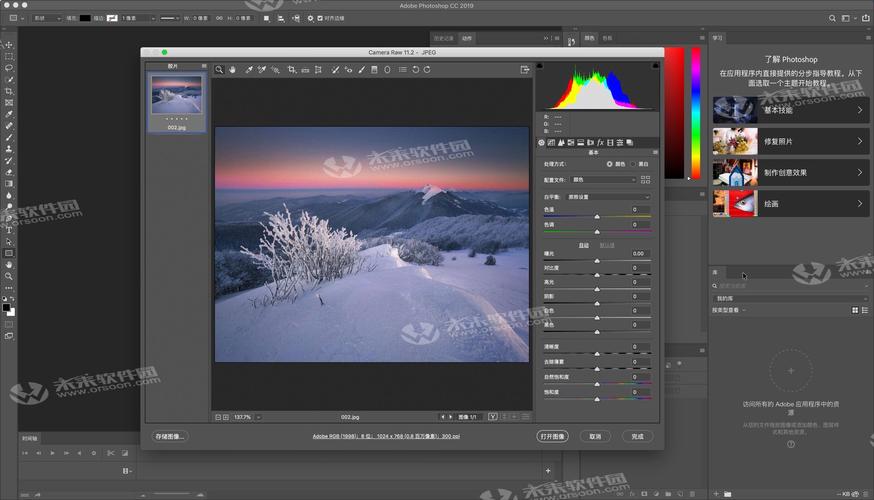Switch to Detail panel tab

[x=561, y=143]
